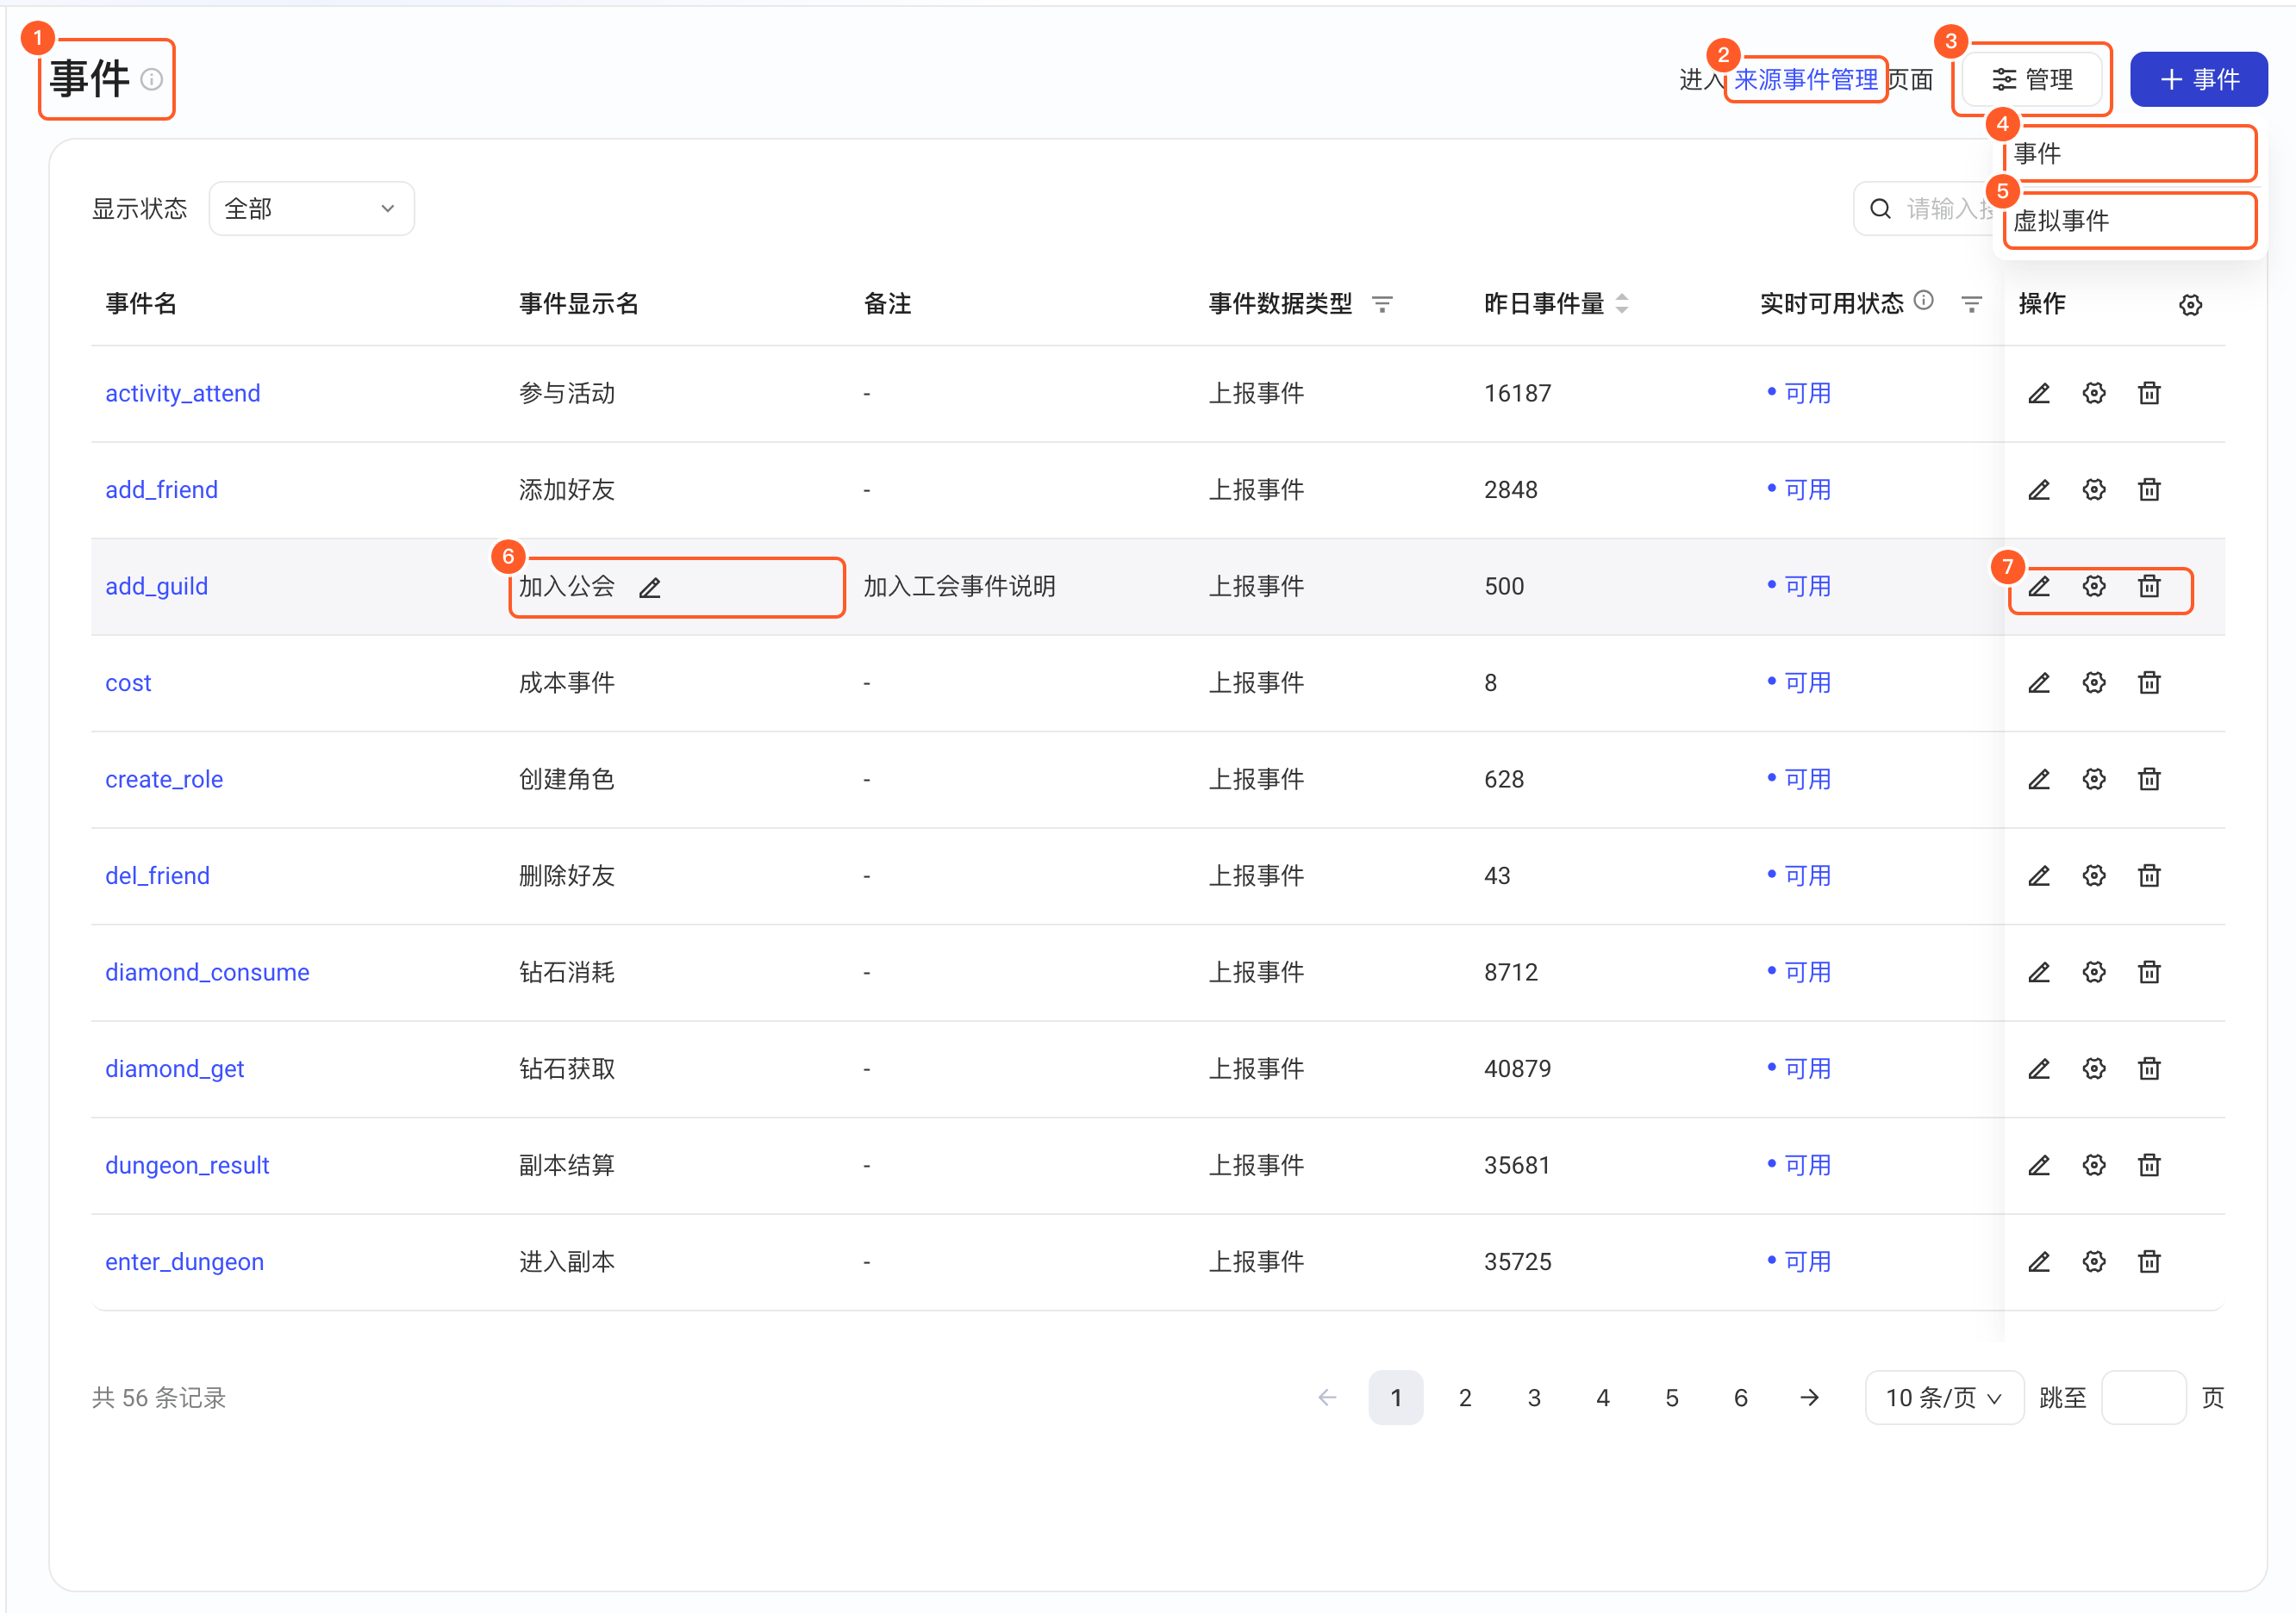
Task: Select 虚拟事件 in the 管理 menu
Action: (2129, 221)
